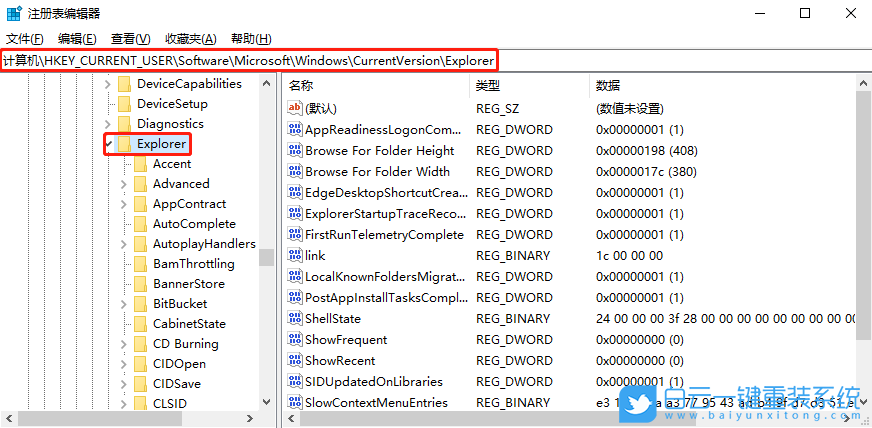
Task: Open the 帮助(H) menu
Action: click(x=251, y=39)
